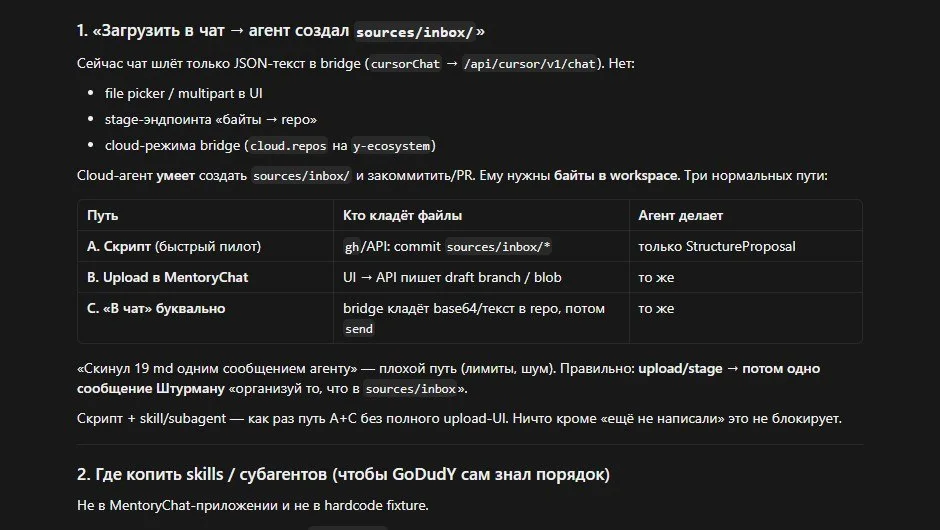Click the stage-эндпоинта bullet item
940x530 pixels.
tap(210, 119)
